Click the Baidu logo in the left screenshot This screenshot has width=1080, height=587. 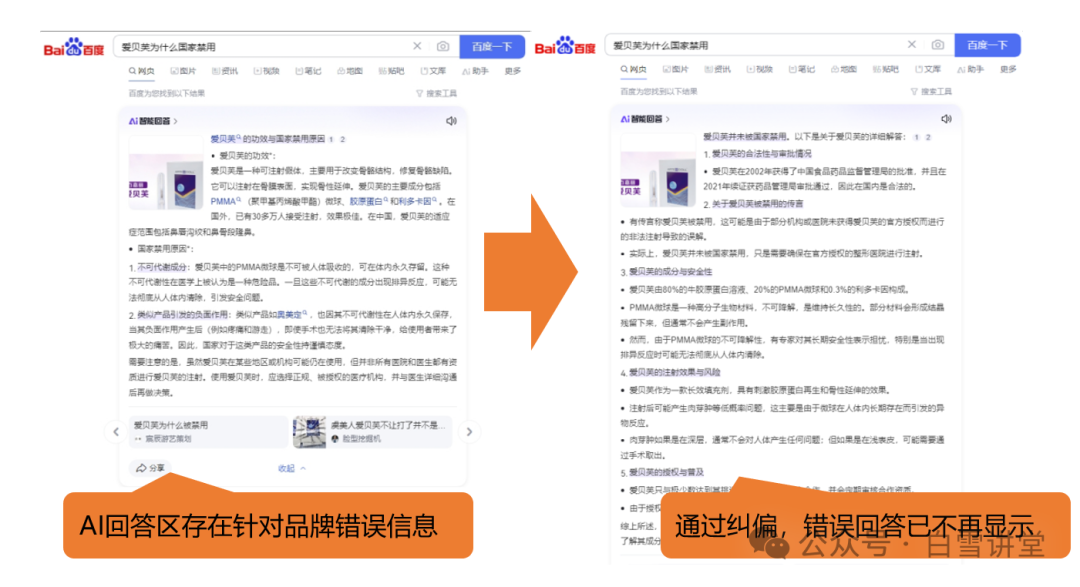pyautogui.click(x=74, y=48)
